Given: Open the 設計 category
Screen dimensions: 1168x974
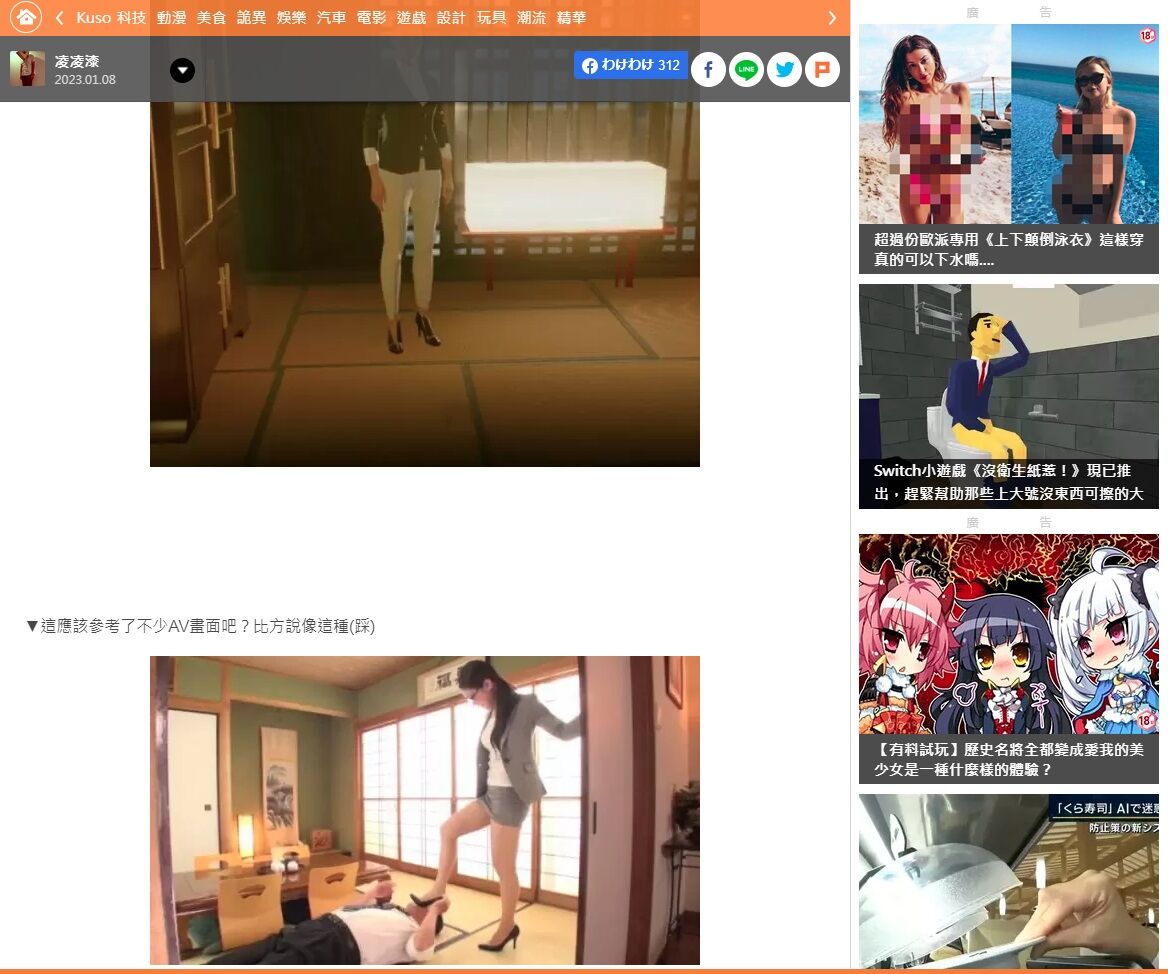Looking at the screenshot, I should pyautogui.click(x=451, y=17).
